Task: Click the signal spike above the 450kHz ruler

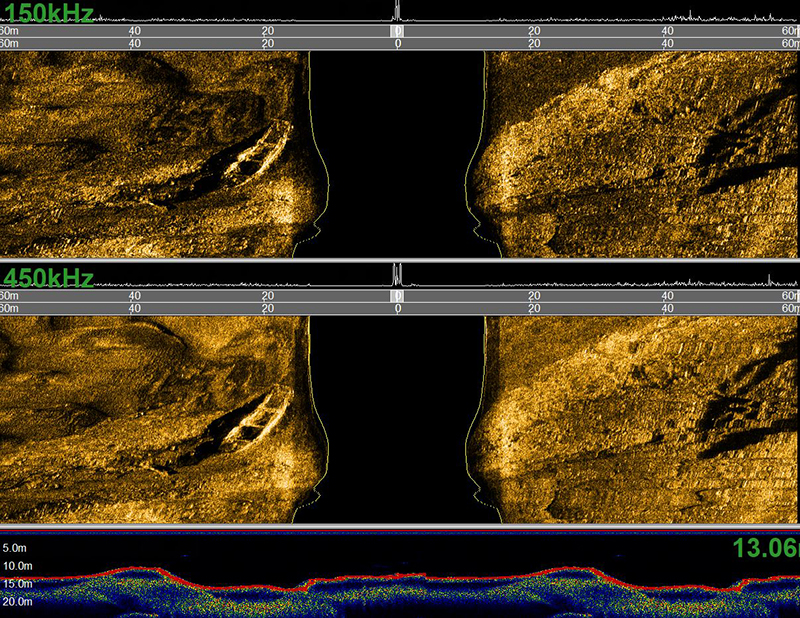Action: tap(397, 274)
